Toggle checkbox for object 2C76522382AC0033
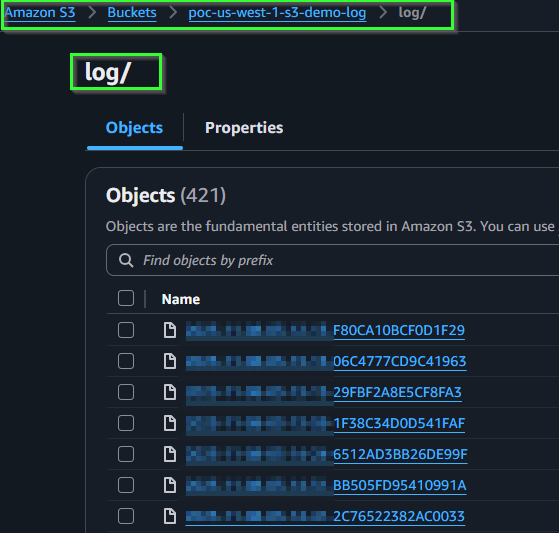The width and height of the screenshot is (559, 533). [126, 516]
